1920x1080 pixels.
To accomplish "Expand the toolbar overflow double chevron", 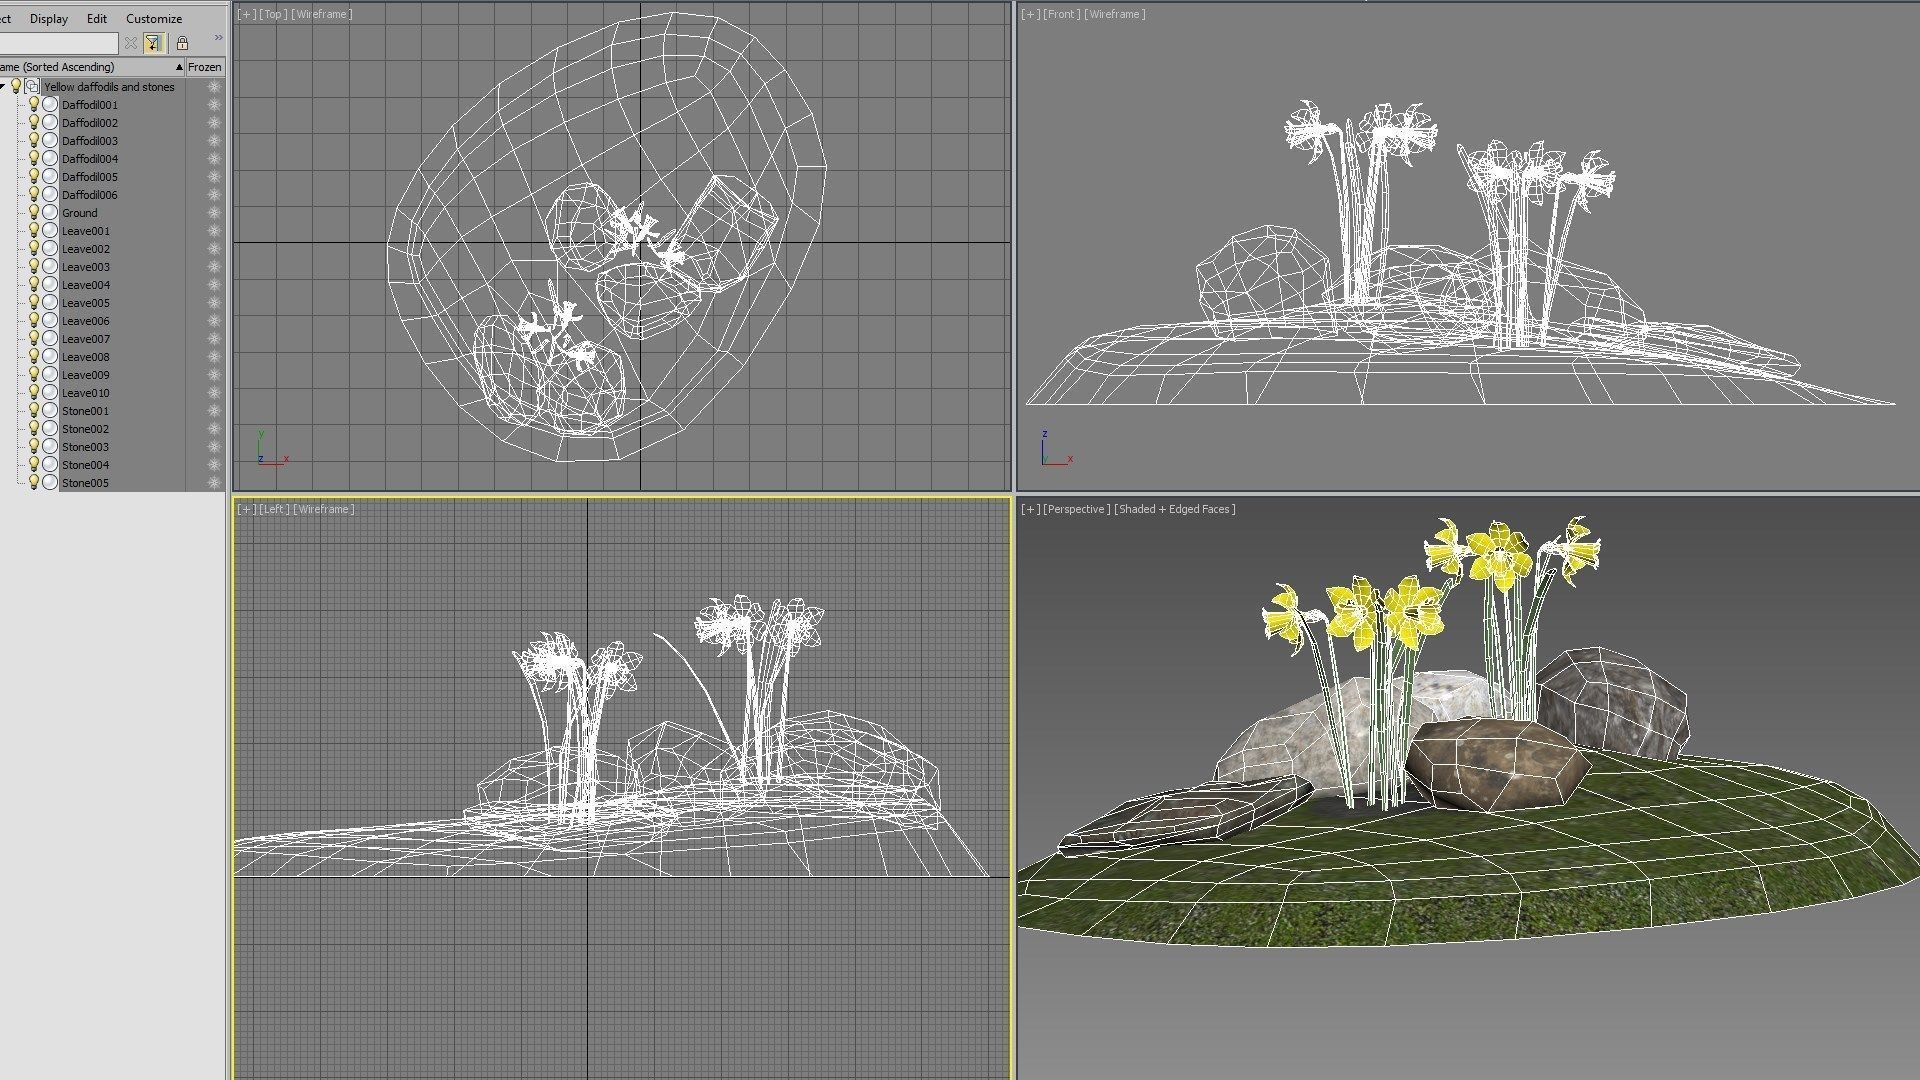I will [218, 38].
